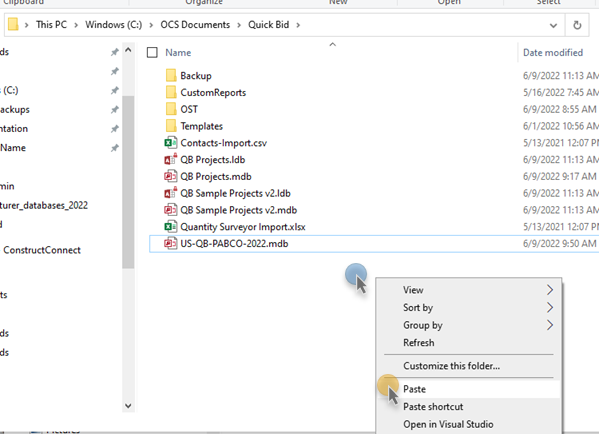599x434 pixels.
Task: Click the 6/9/2022 8:55 AM date cell
Action: [x=560, y=109]
